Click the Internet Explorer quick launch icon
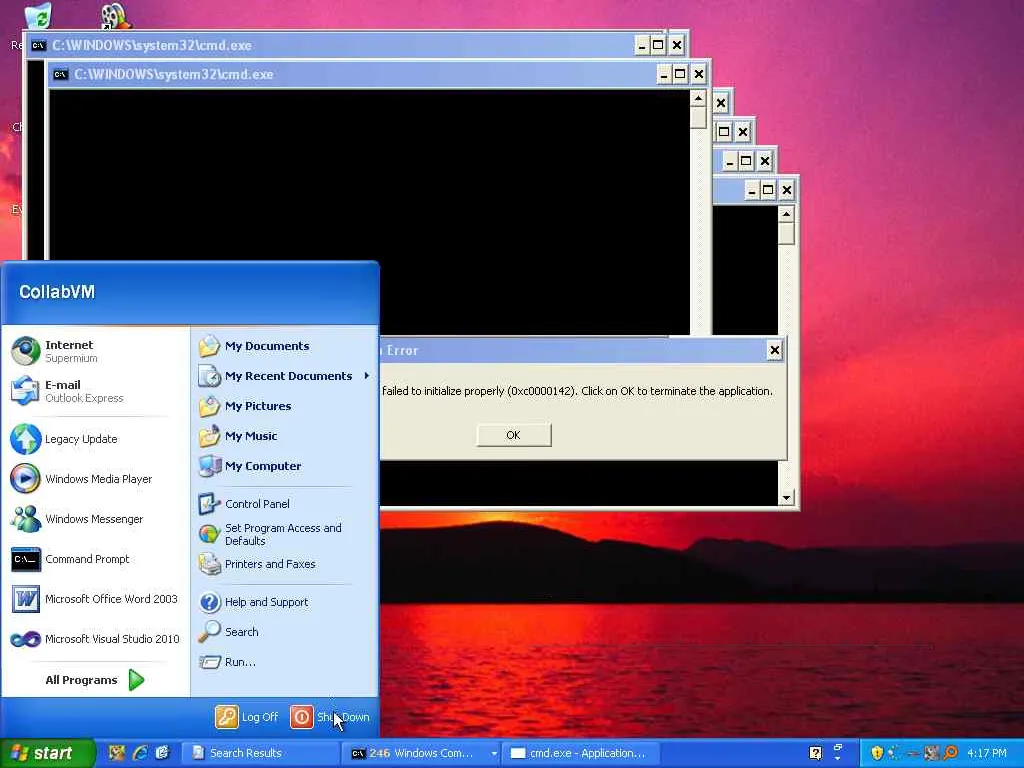Image resolution: width=1024 pixels, height=768 pixels. [x=140, y=753]
